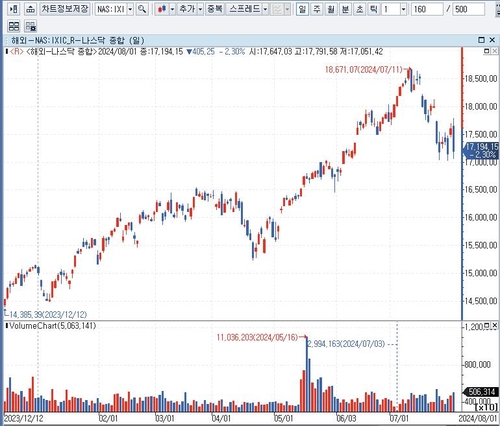Click the candlestick chart type icon
Viewport: 500px width, 426px height.
(x=162, y=9)
